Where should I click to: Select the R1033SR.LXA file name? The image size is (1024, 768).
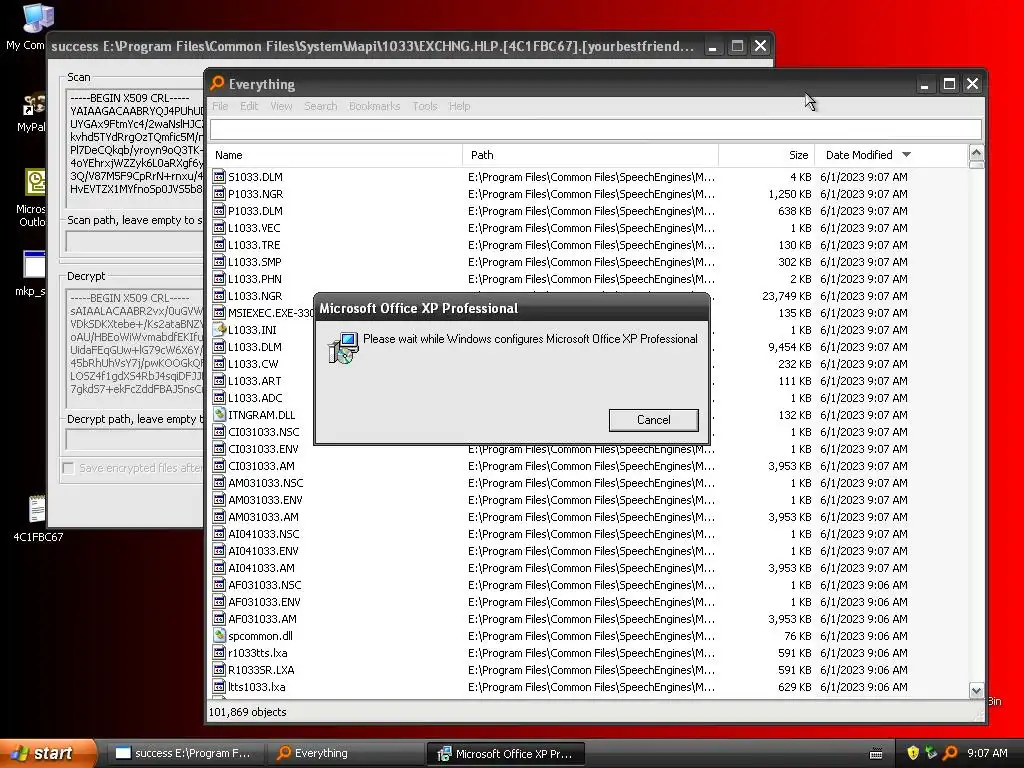261,669
